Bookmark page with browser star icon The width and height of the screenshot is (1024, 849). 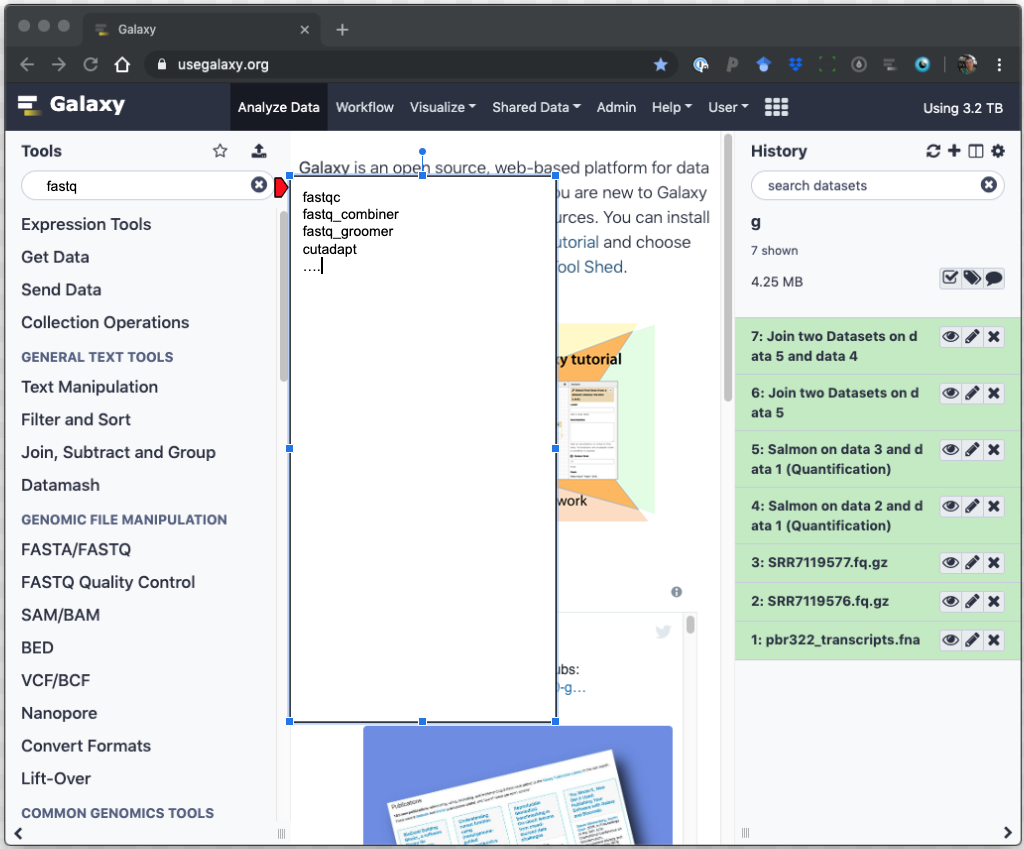tap(661, 64)
